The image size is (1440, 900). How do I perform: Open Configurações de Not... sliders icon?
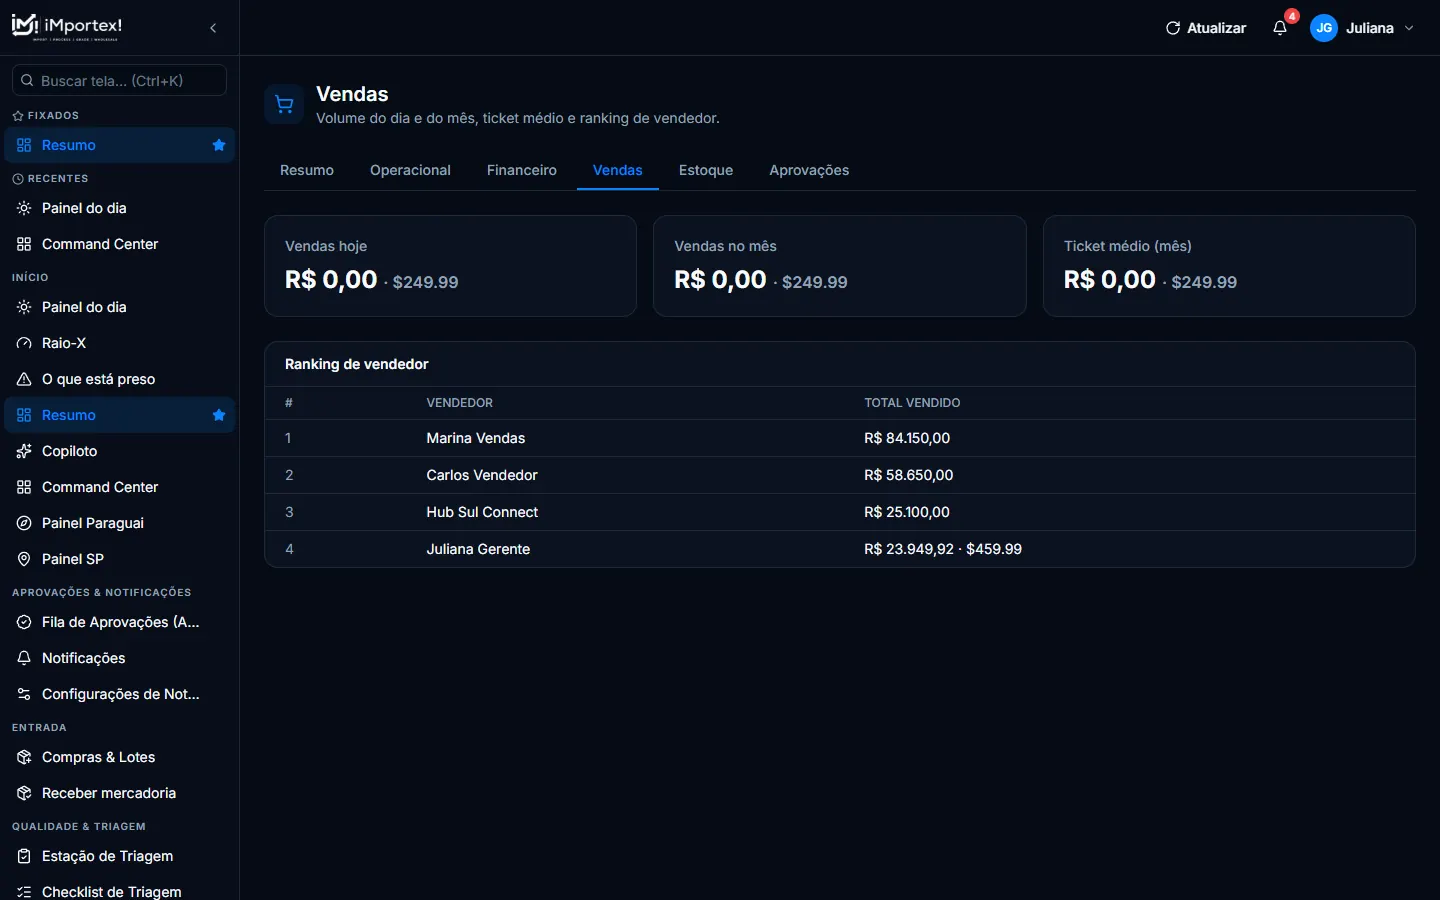[x=24, y=694]
